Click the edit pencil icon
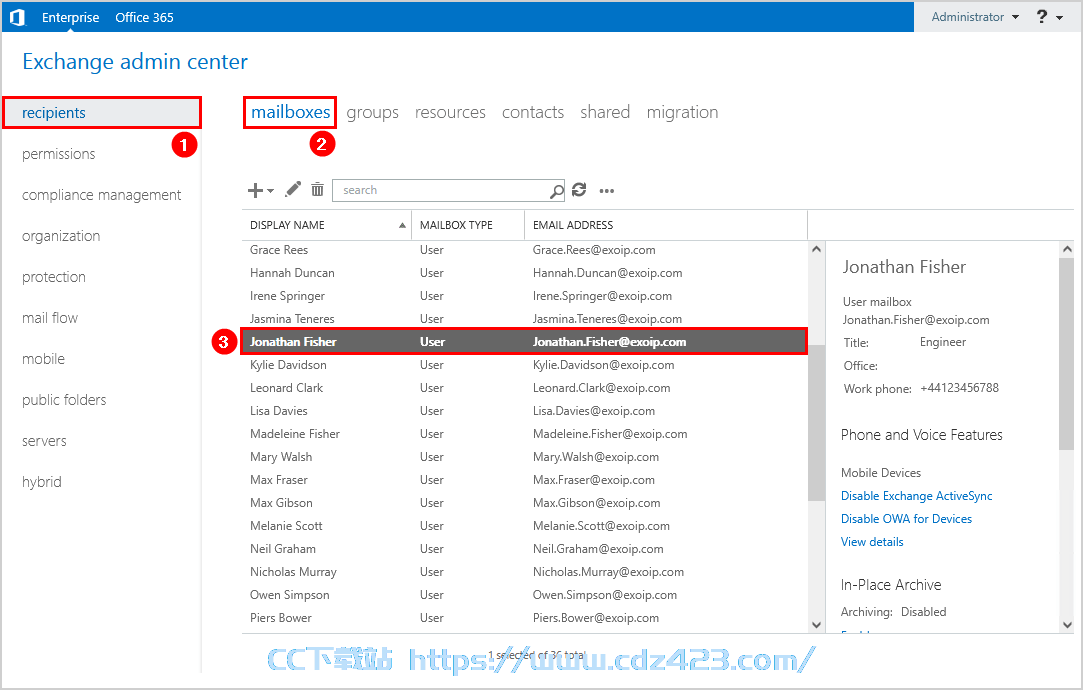 [293, 189]
